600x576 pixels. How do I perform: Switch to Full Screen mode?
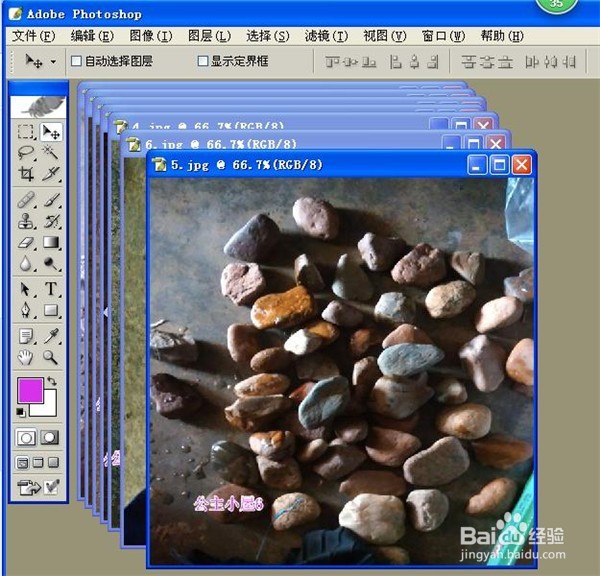(x=54, y=463)
